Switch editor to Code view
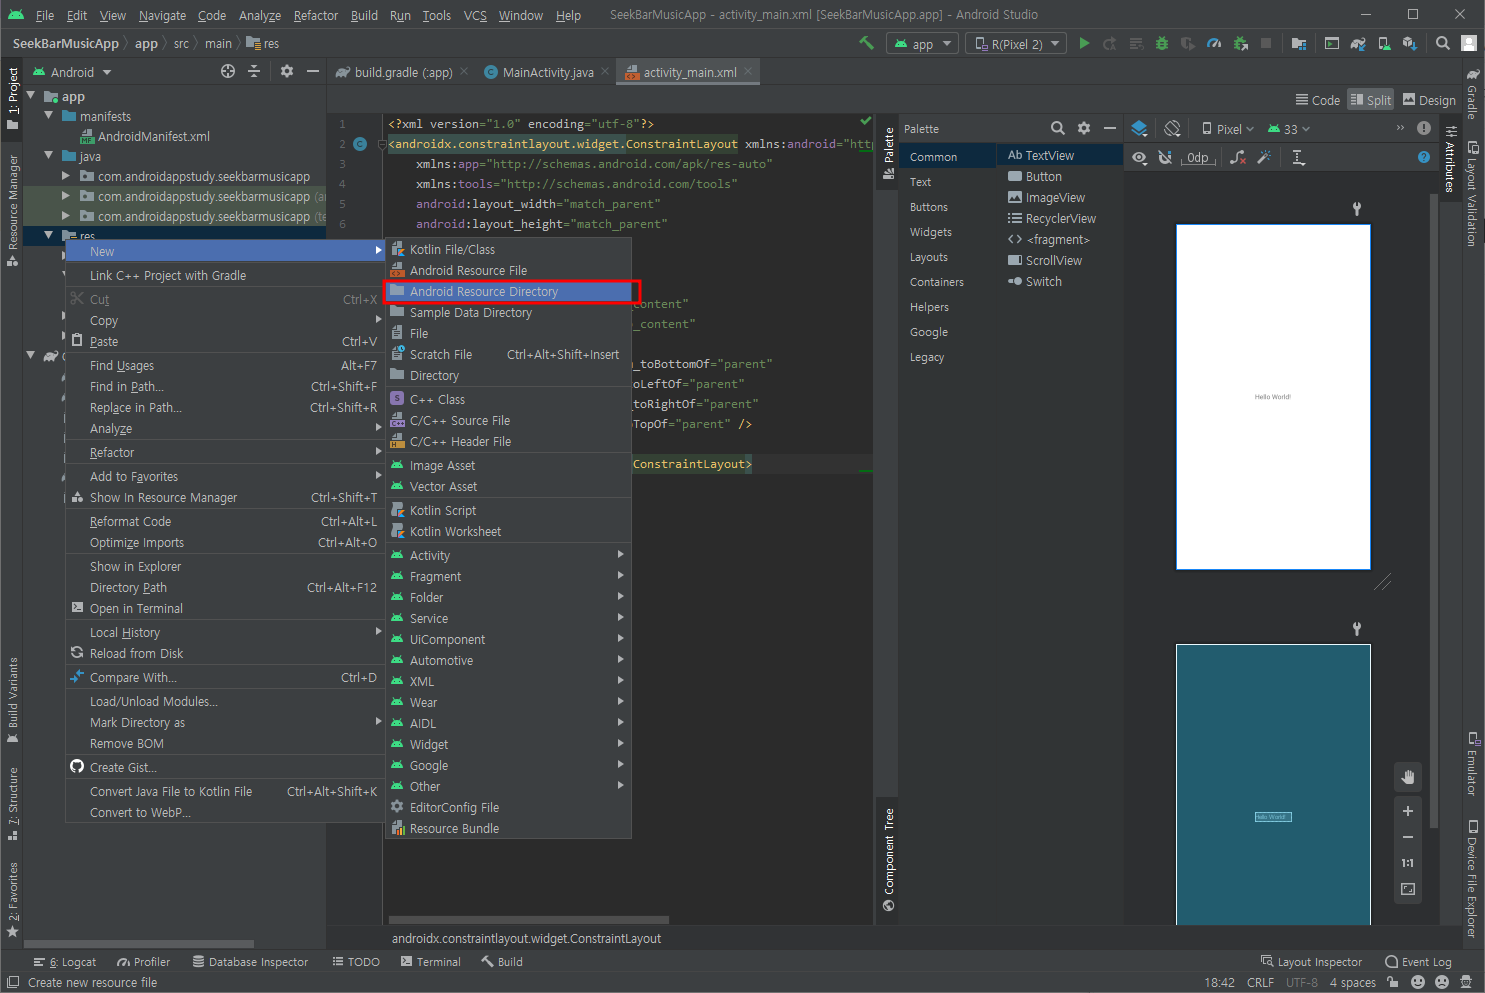The height and width of the screenshot is (993, 1485). pyautogui.click(x=1318, y=100)
